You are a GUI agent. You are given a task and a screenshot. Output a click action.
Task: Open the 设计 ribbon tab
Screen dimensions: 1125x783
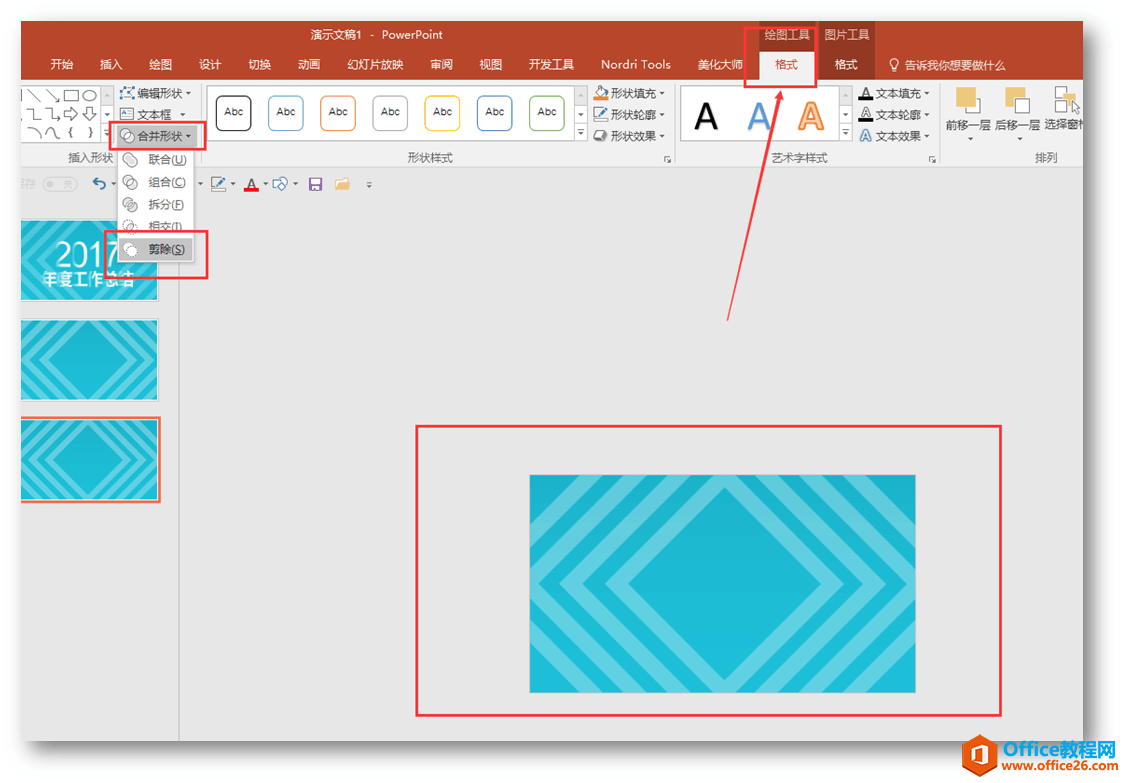(x=210, y=65)
